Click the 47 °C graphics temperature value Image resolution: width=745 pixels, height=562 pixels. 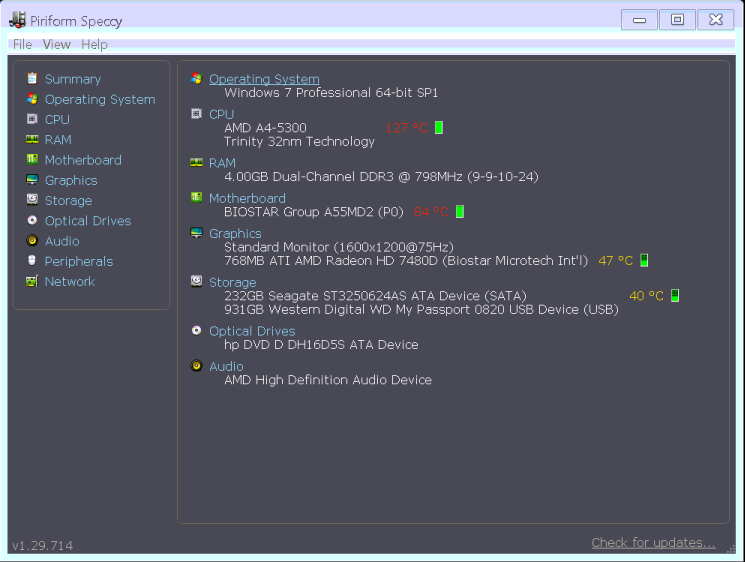(615, 261)
